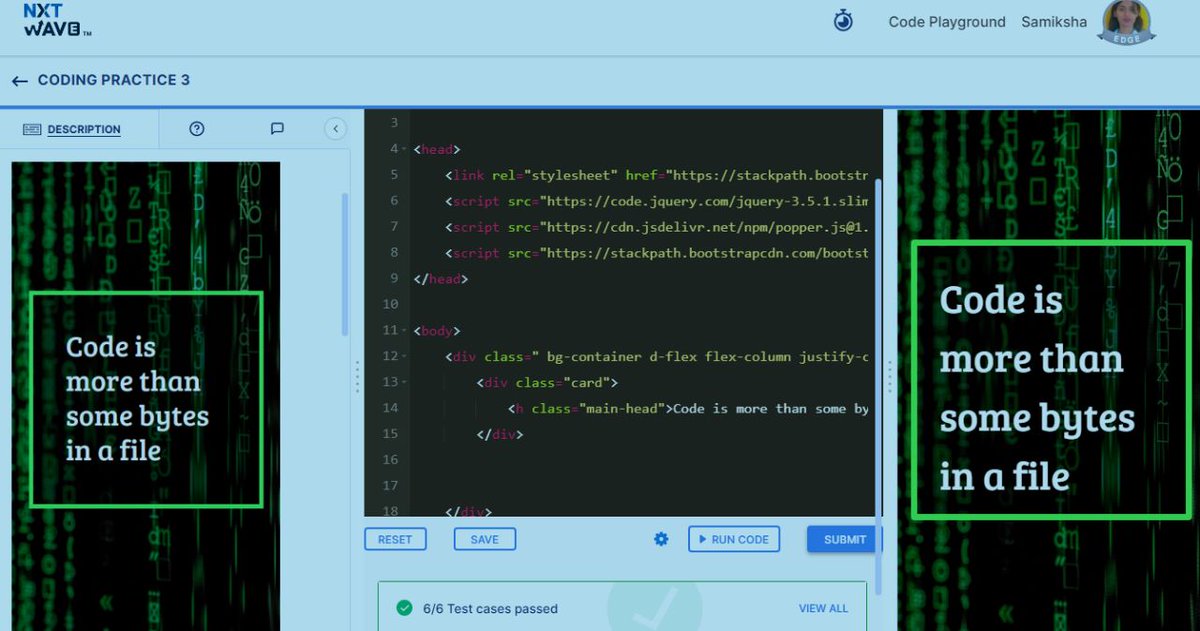Click the Samiksha user name

pyautogui.click(x=1054, y=22)
